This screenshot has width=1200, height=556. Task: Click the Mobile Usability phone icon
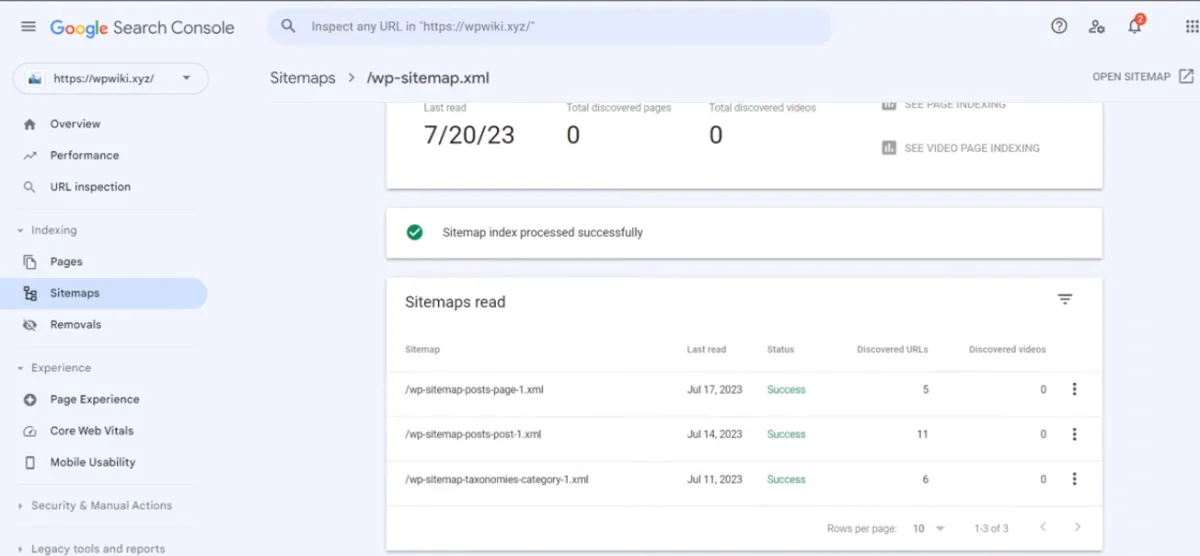(x=30, y=463)
